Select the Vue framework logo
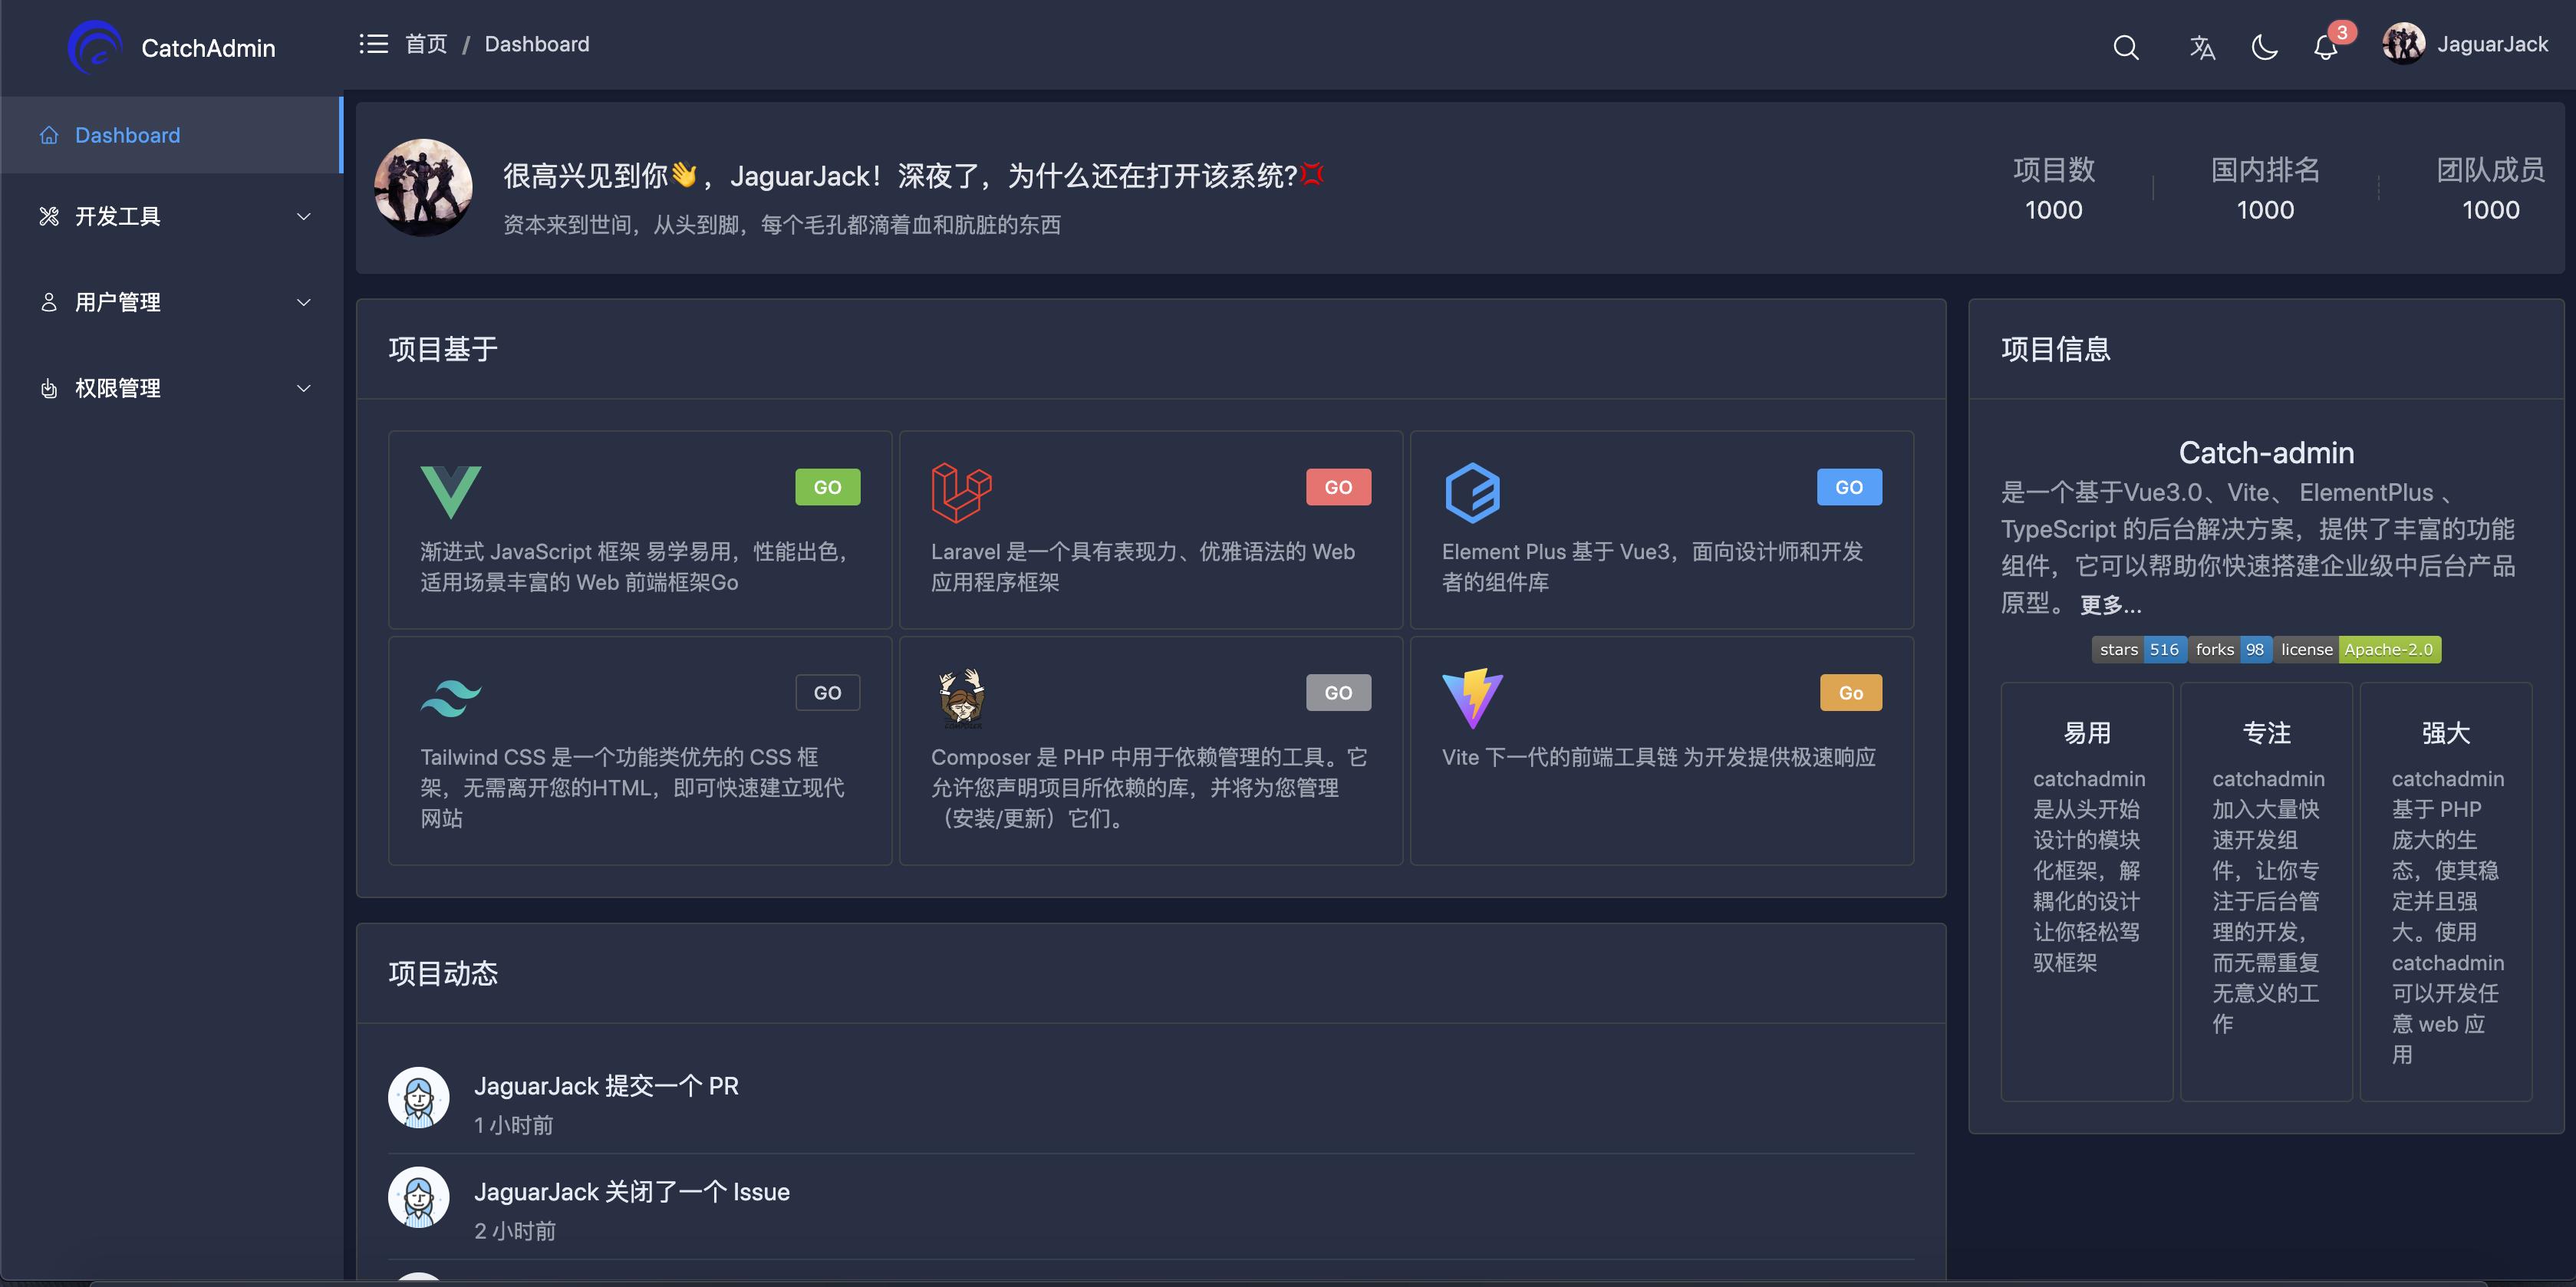 (451, 490)
